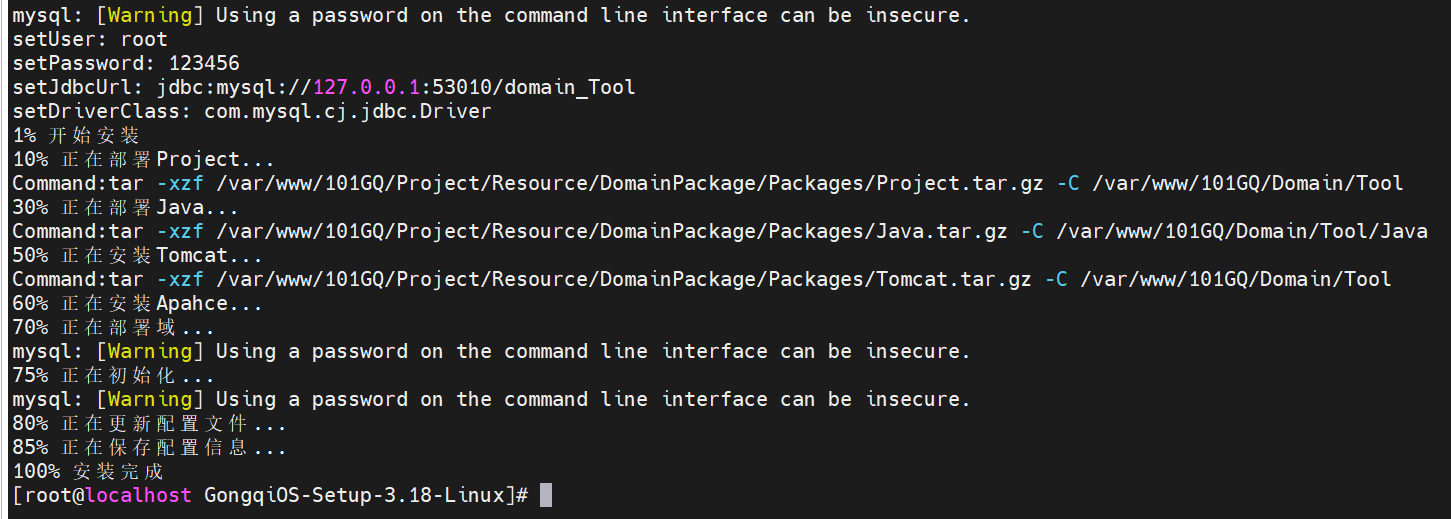Viewport: 1451px width, 519px height.
Task: Click the terminal cursor block after the prompt
Action: pos(545,495)
